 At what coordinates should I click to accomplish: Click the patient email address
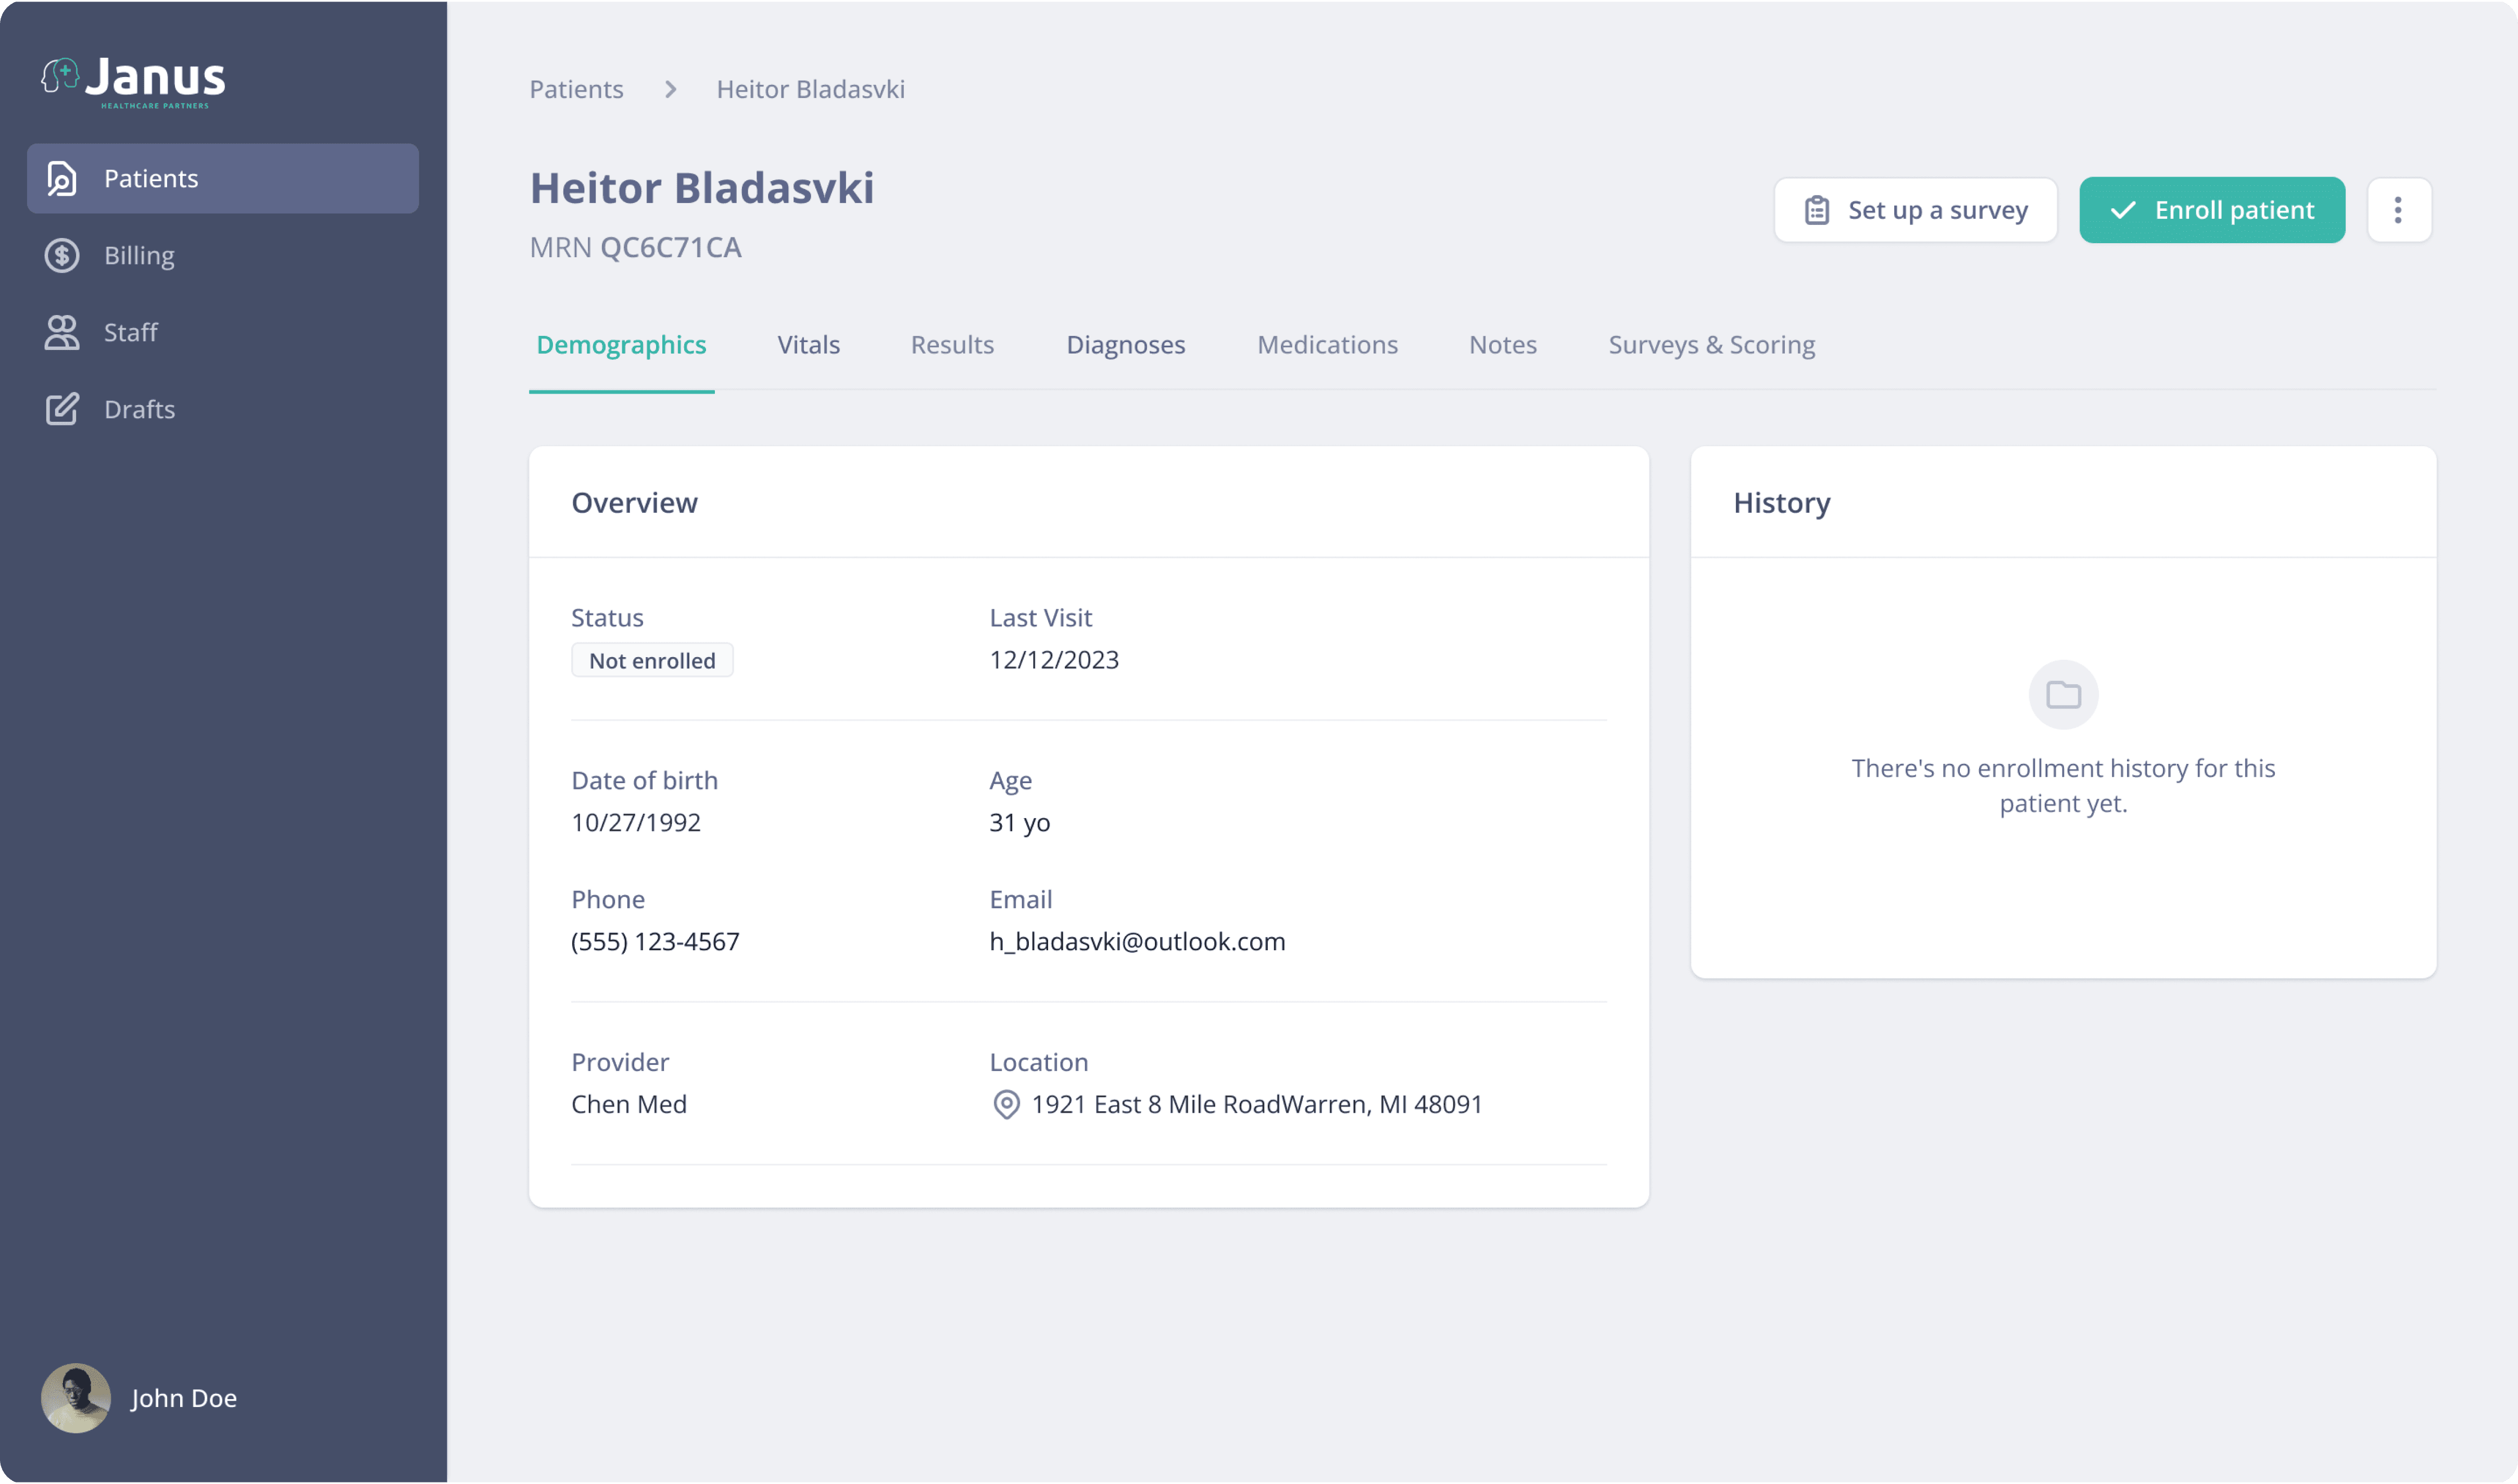[x=1137, y=941]
